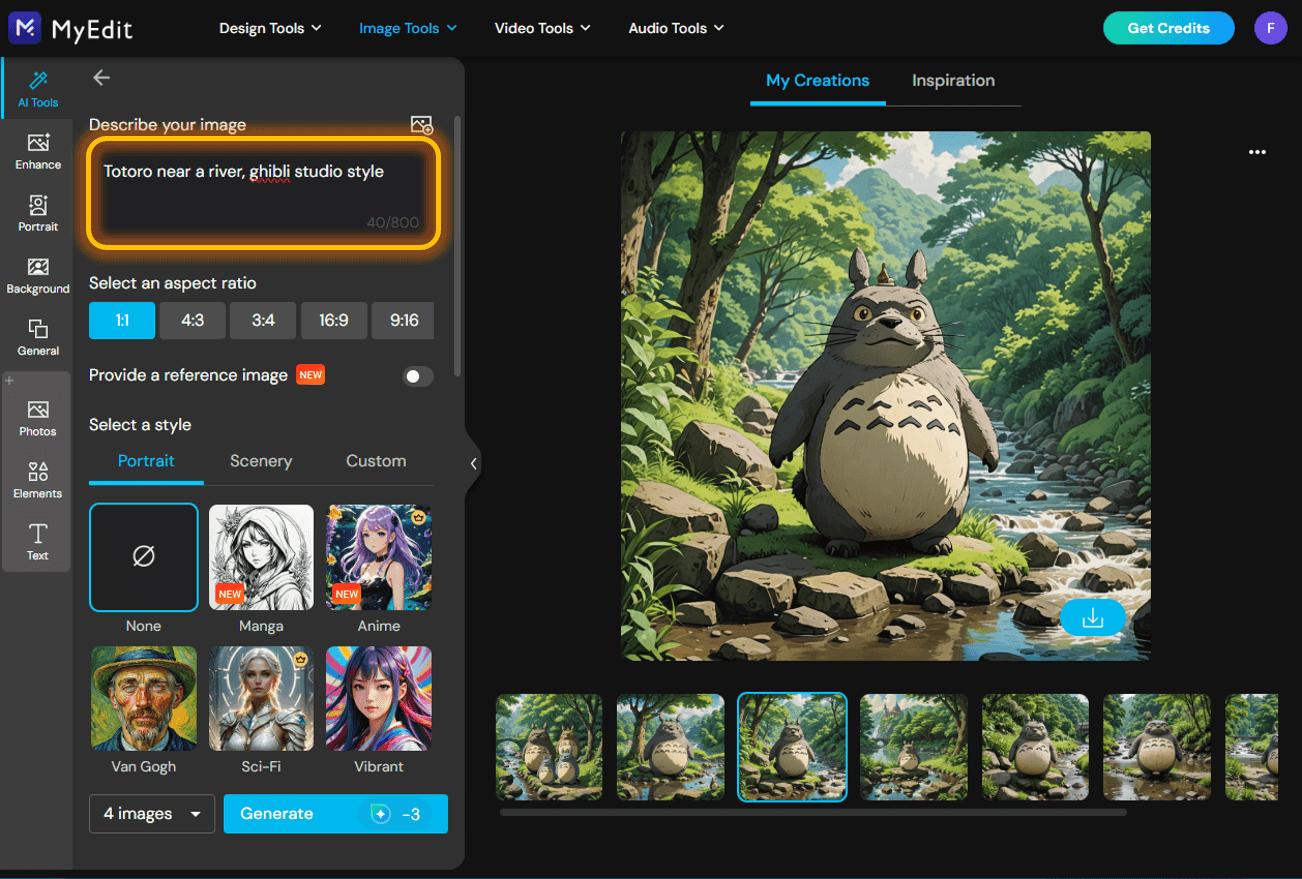Click the Get Credits button
The width and height of the screenshot is (1302, 879).
pyautogui.click(x=1168, y=28)
